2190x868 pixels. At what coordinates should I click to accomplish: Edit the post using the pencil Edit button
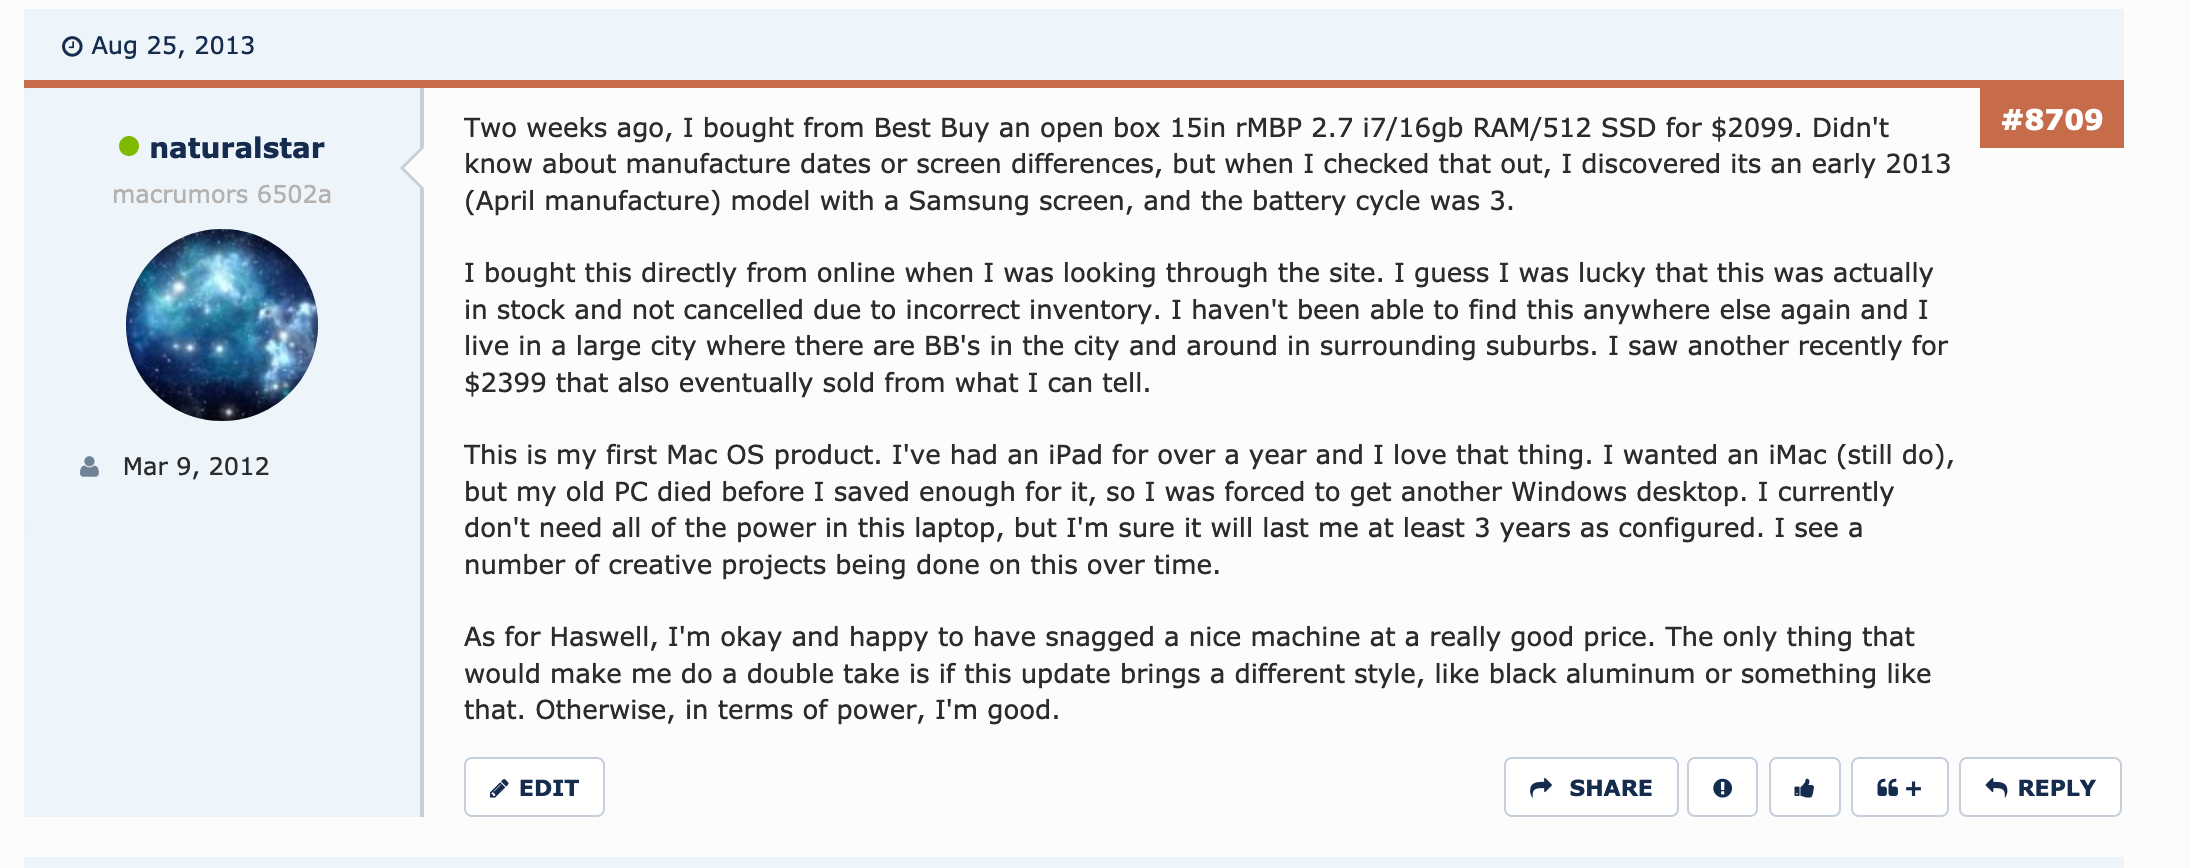pyautogui.click(x=534, y=787)
